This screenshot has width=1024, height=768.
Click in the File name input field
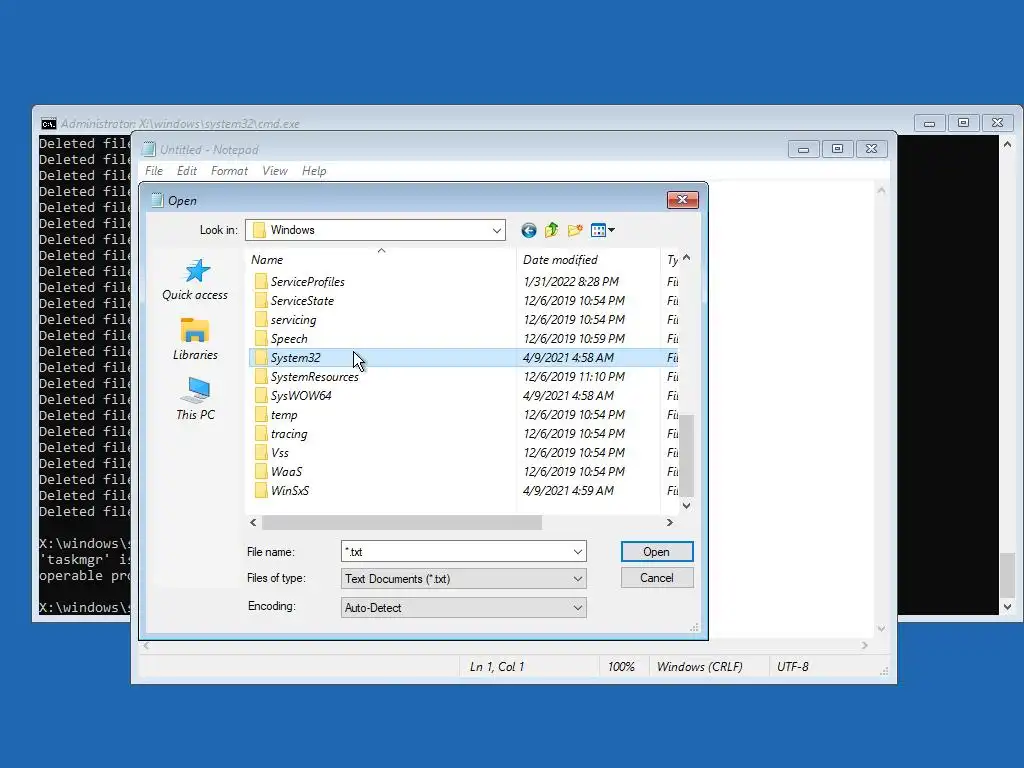456,552
